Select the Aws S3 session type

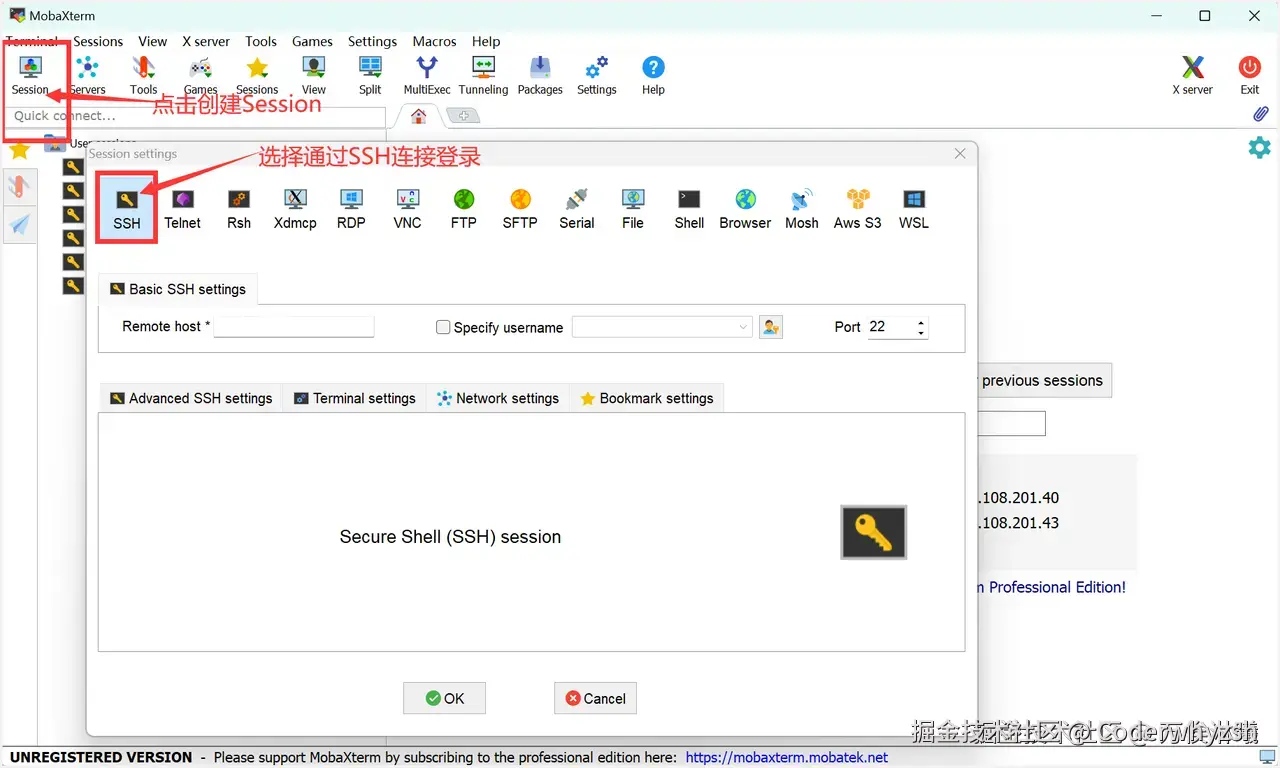pyautogui.click(x=858, y=209)
